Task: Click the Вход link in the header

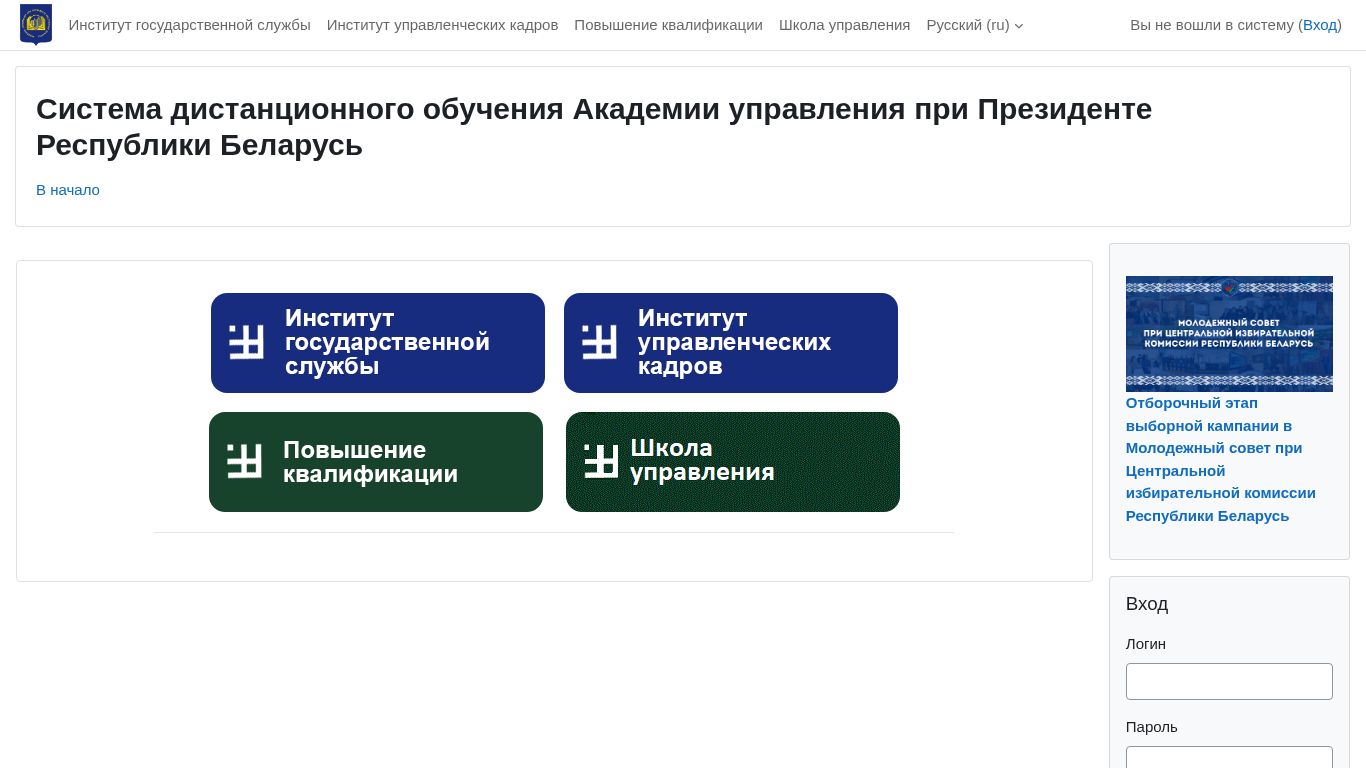Action: point(1320,25)
